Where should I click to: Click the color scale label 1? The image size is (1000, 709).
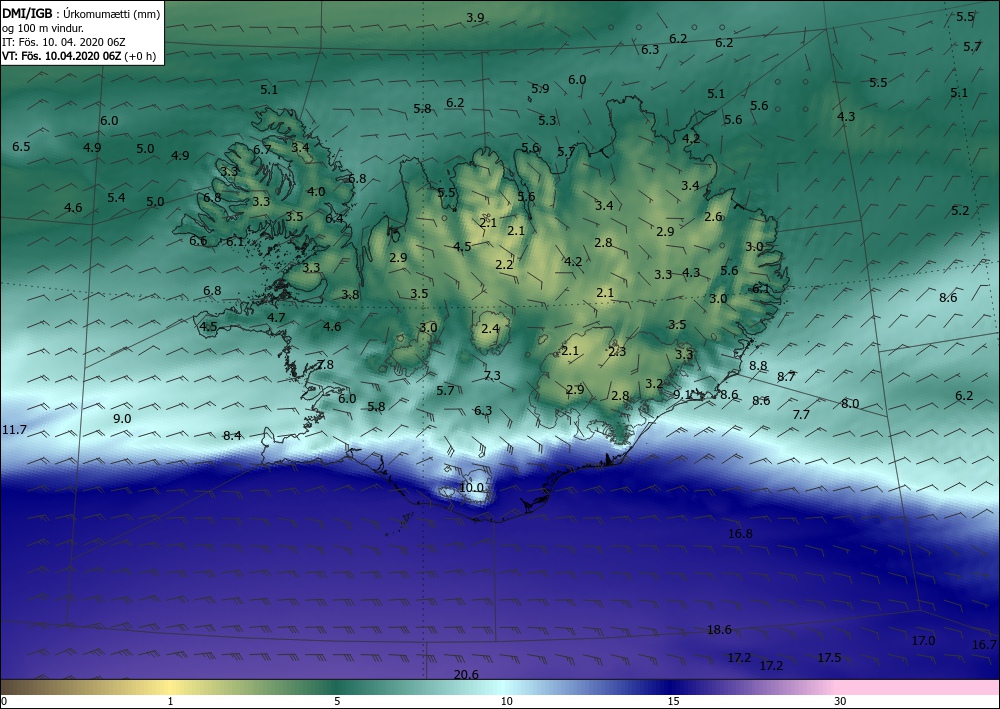[x=170, y=701]
